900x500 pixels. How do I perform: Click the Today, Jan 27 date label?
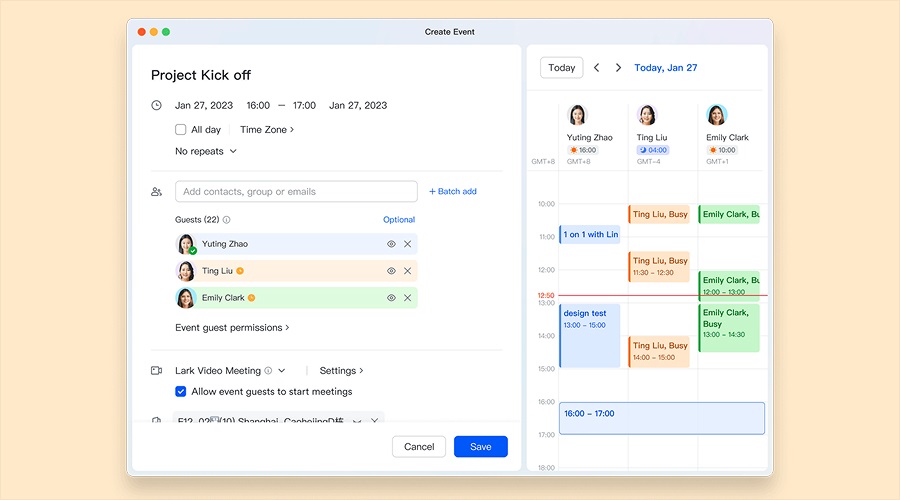666,68
